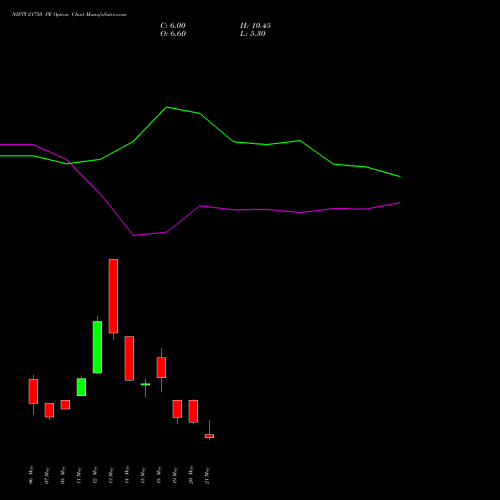500x500 pixels.
Task: Click the '15 May' date axis label
Action: tap(143, 475)
